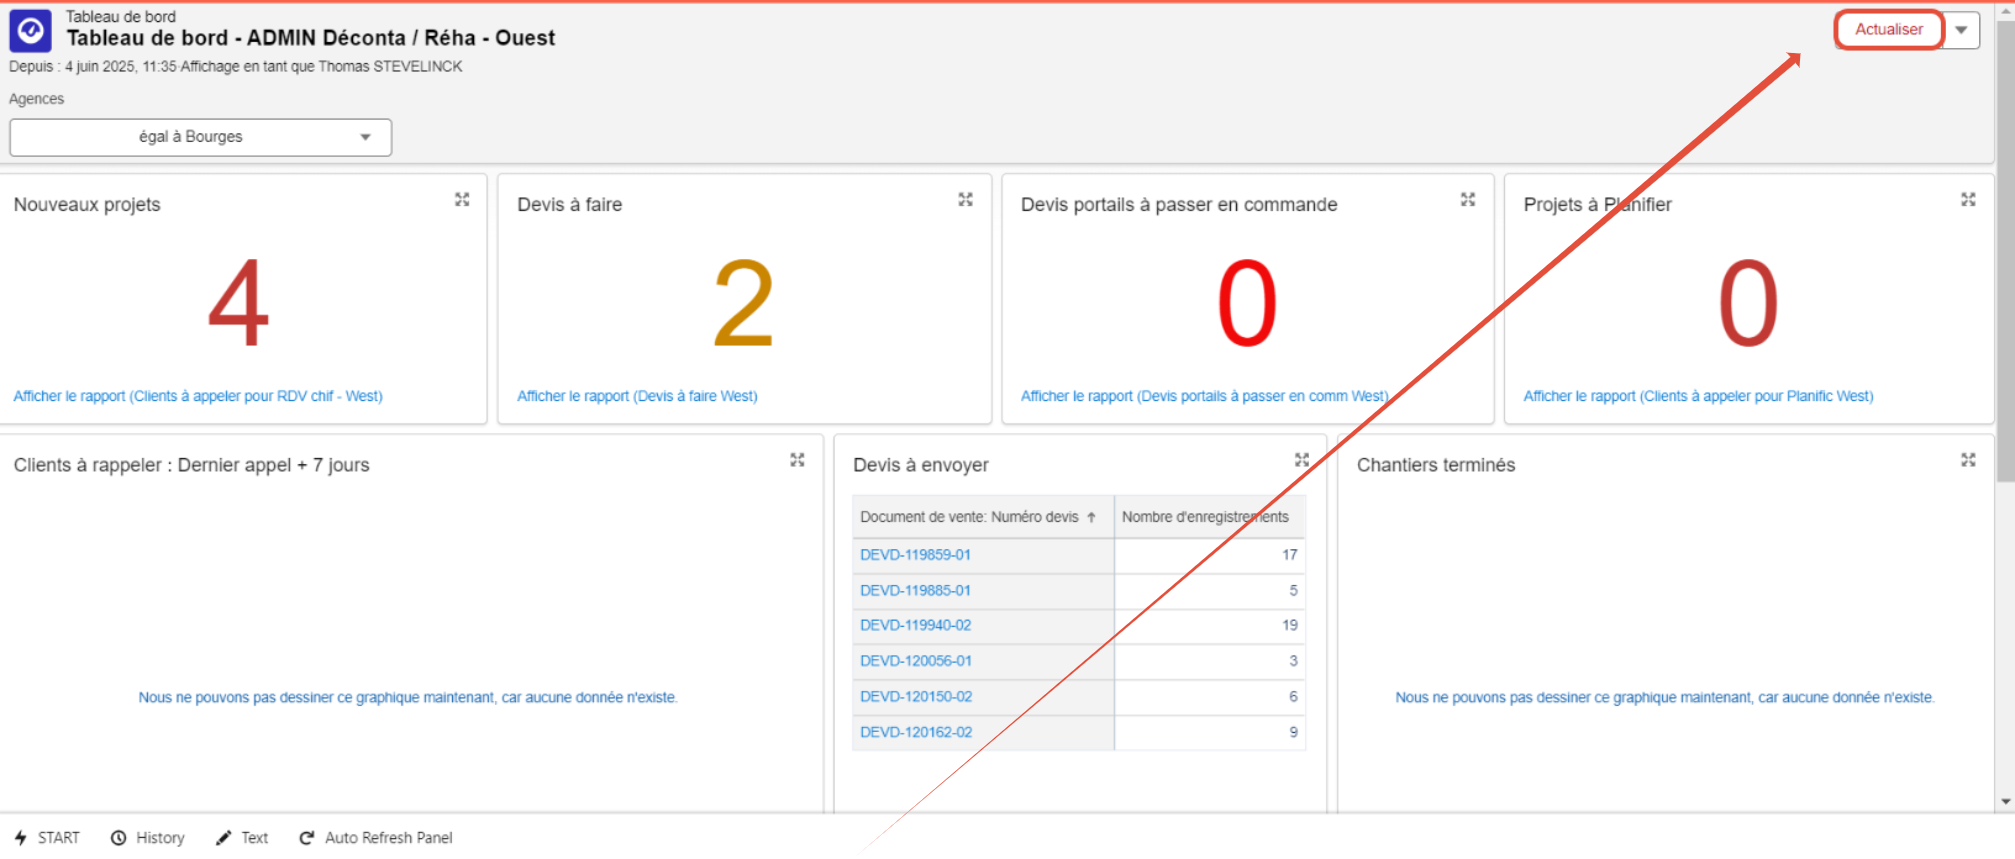Expand the Nouveaux projets widget
2015x859 pixels.
462,200
